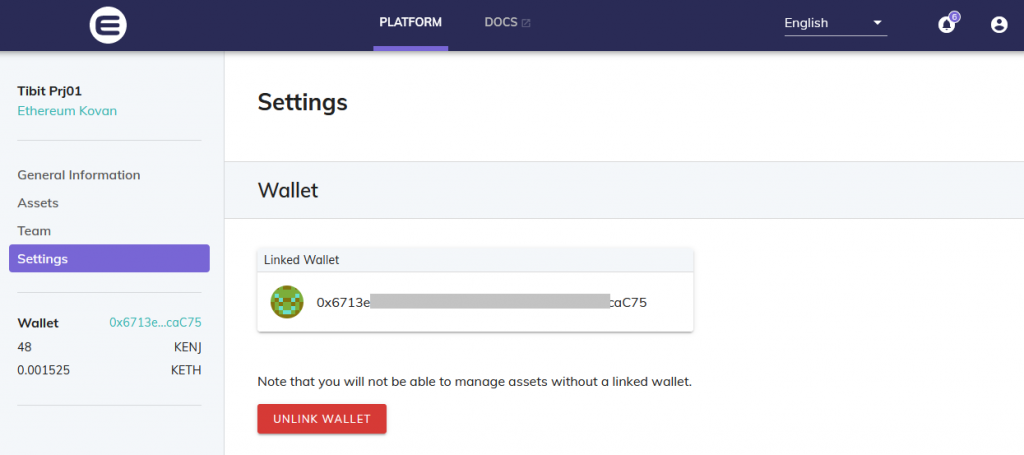Open General Information in the sidebar
This screenshot has width=1024, height=455.
pos(79,175)
